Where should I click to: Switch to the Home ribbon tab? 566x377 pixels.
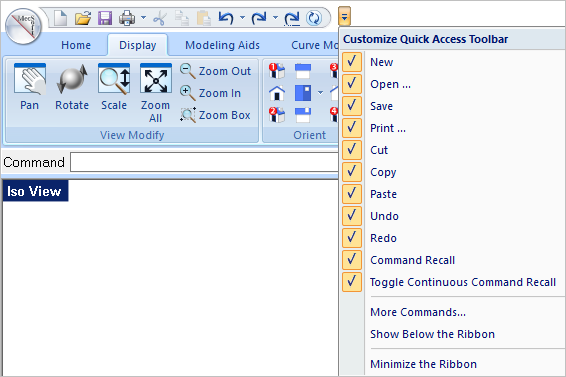[x=76, y=45]
